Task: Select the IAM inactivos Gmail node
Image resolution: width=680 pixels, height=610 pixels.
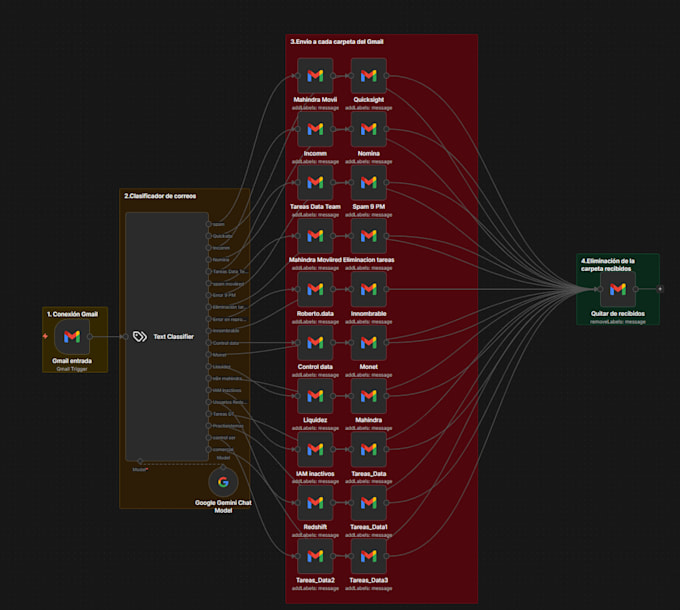Action: (x=315, y=449)
